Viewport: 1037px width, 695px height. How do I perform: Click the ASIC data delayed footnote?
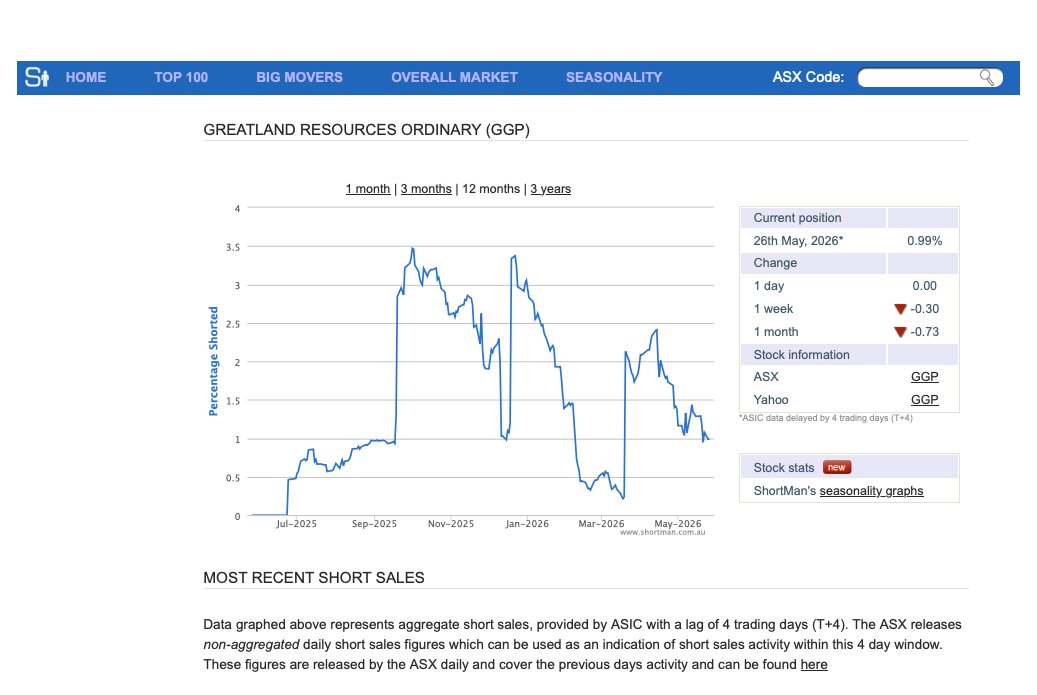[x=826, y=419]
